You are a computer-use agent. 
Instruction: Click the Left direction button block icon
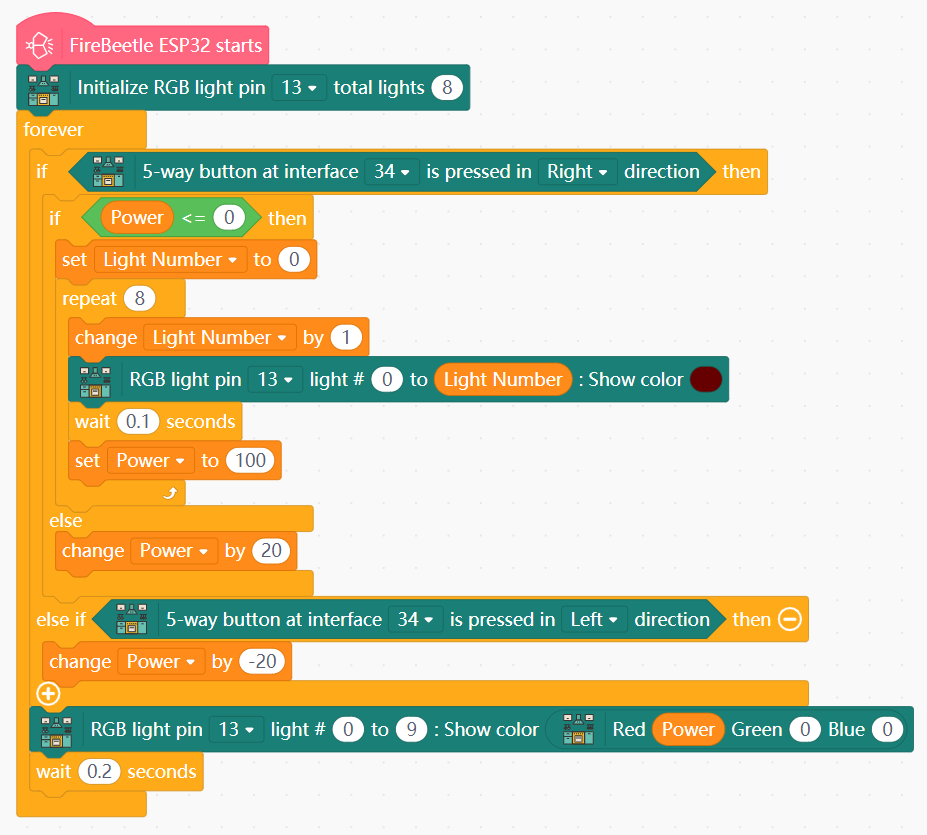point(131,620)
